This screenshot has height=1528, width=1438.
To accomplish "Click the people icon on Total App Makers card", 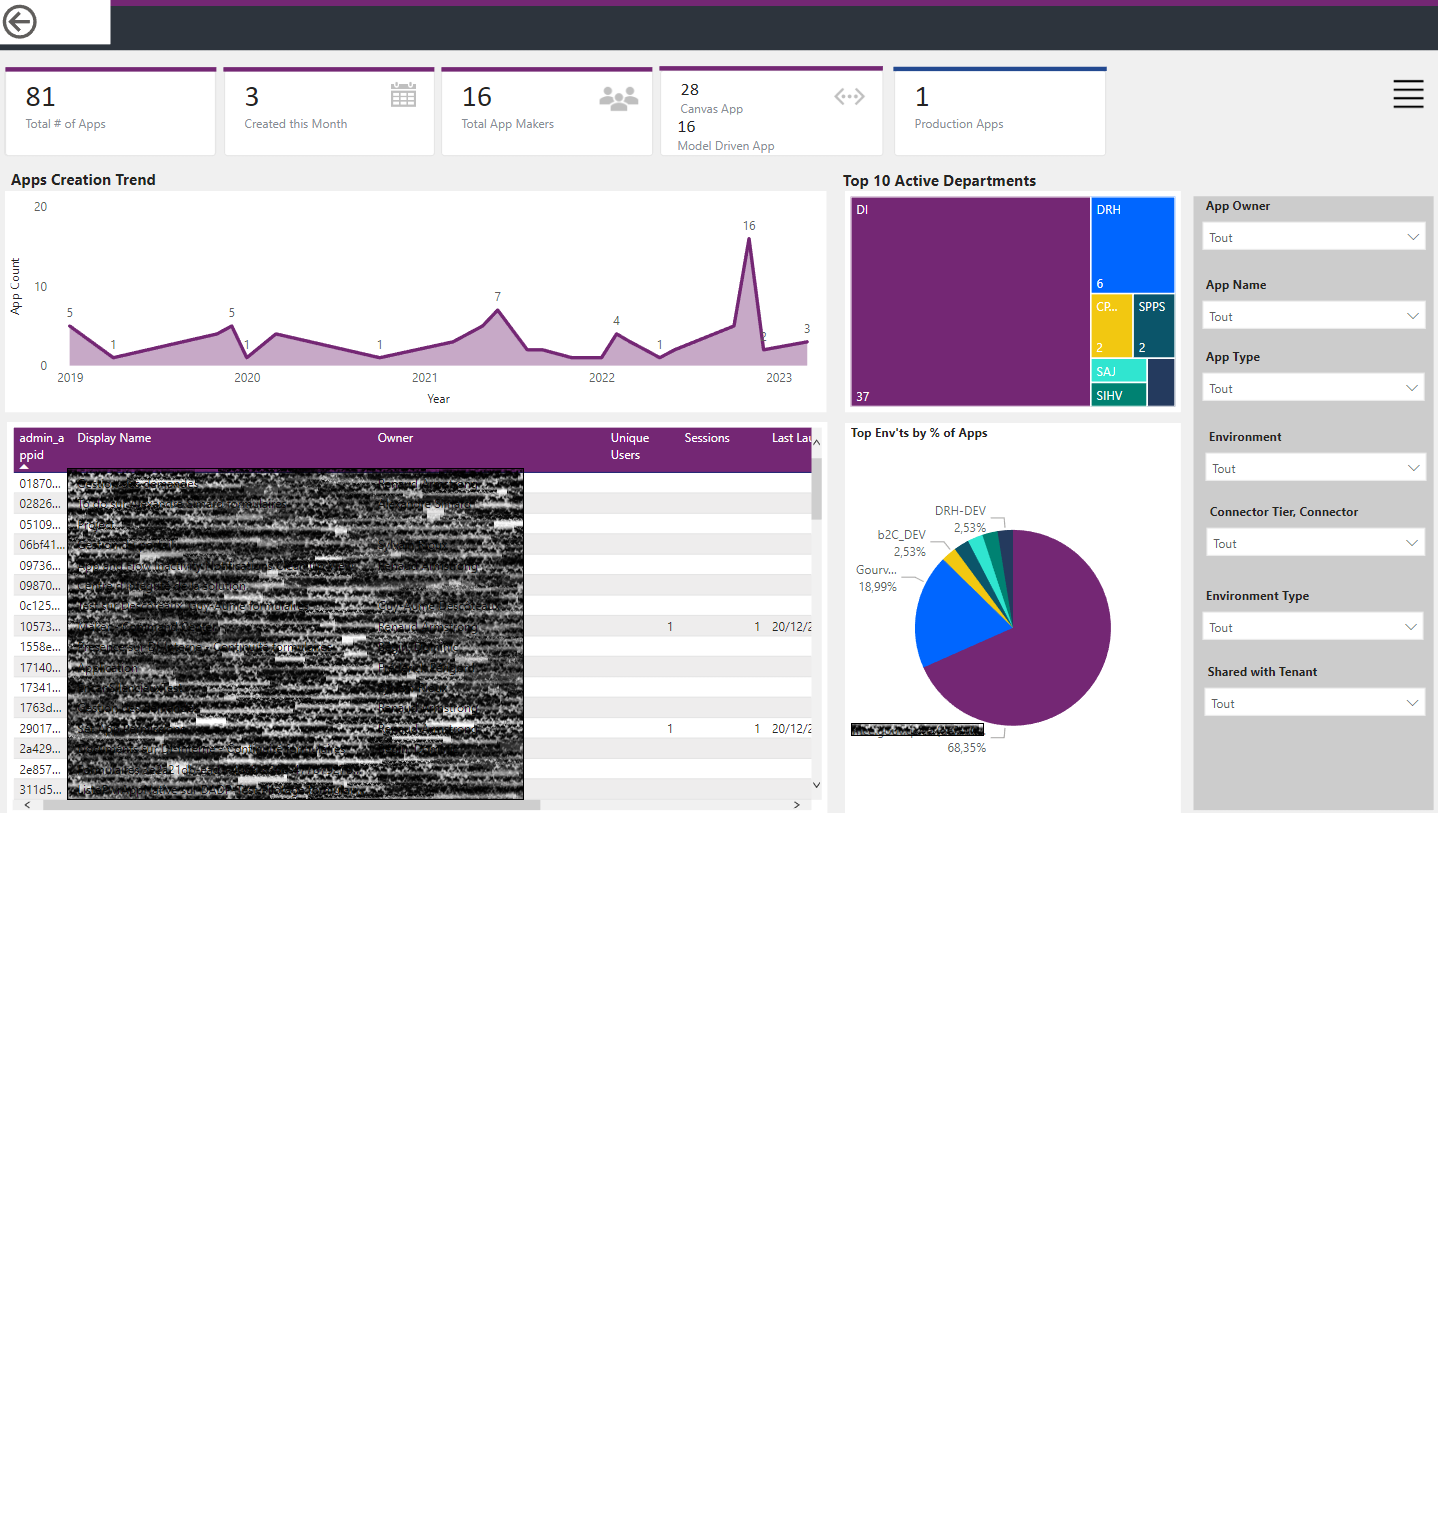I will pos(619,97).
